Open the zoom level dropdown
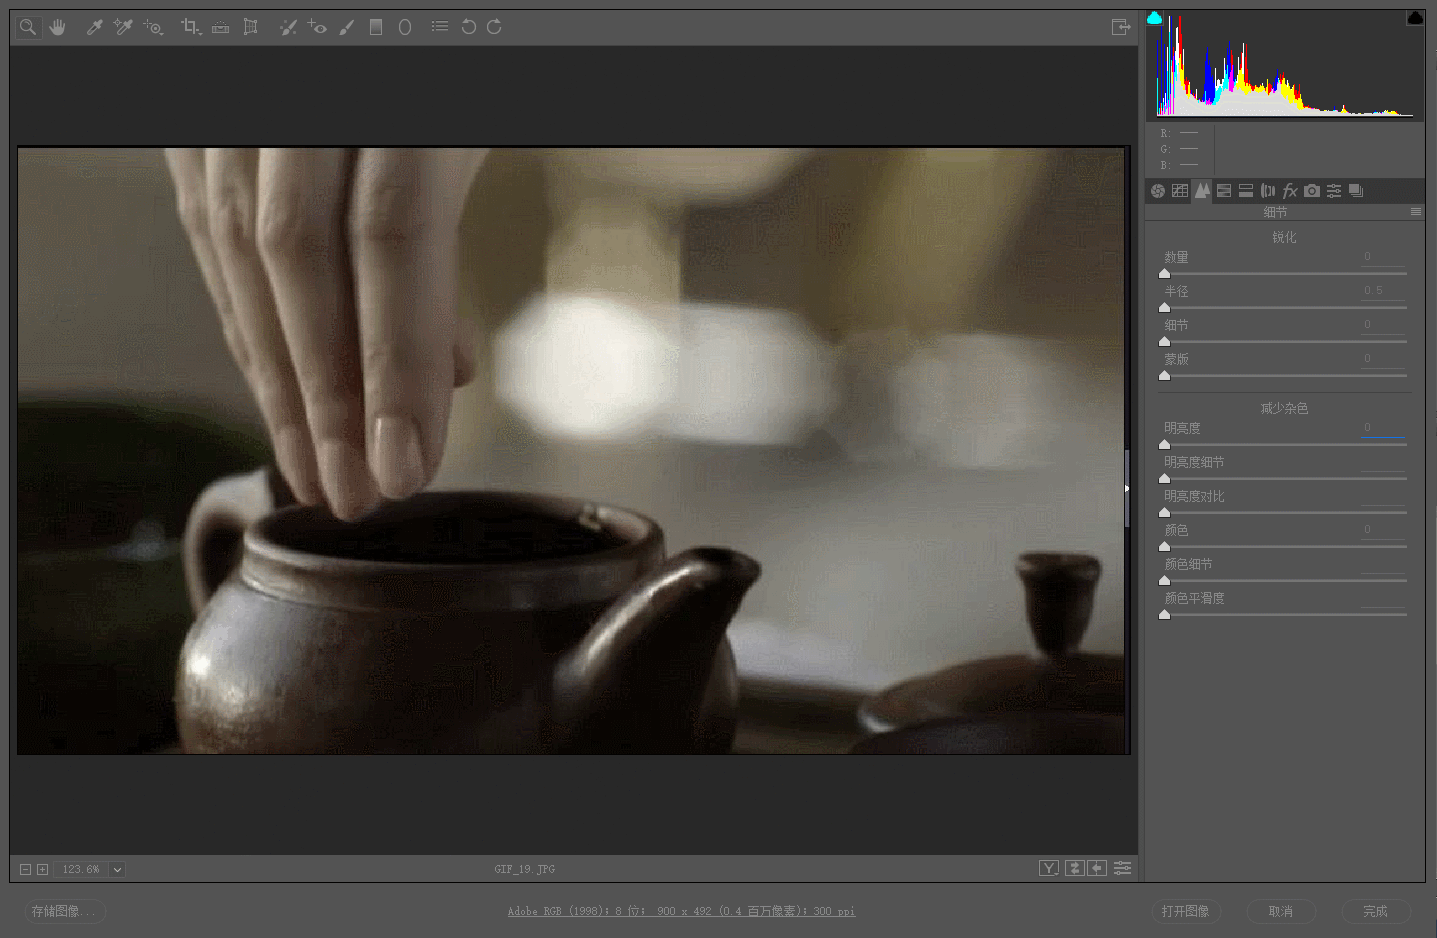Screen dimensions: 1437x938 117,870
